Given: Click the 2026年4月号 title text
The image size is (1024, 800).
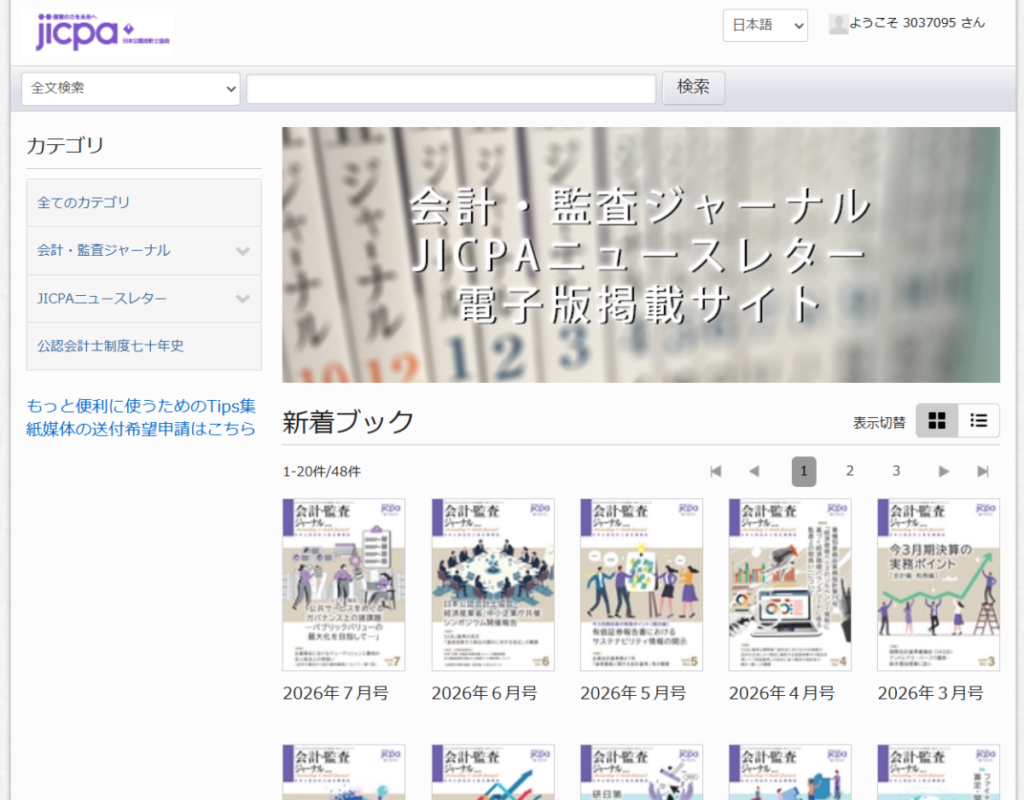Looking at the screenshot, I should coord(782,694).
